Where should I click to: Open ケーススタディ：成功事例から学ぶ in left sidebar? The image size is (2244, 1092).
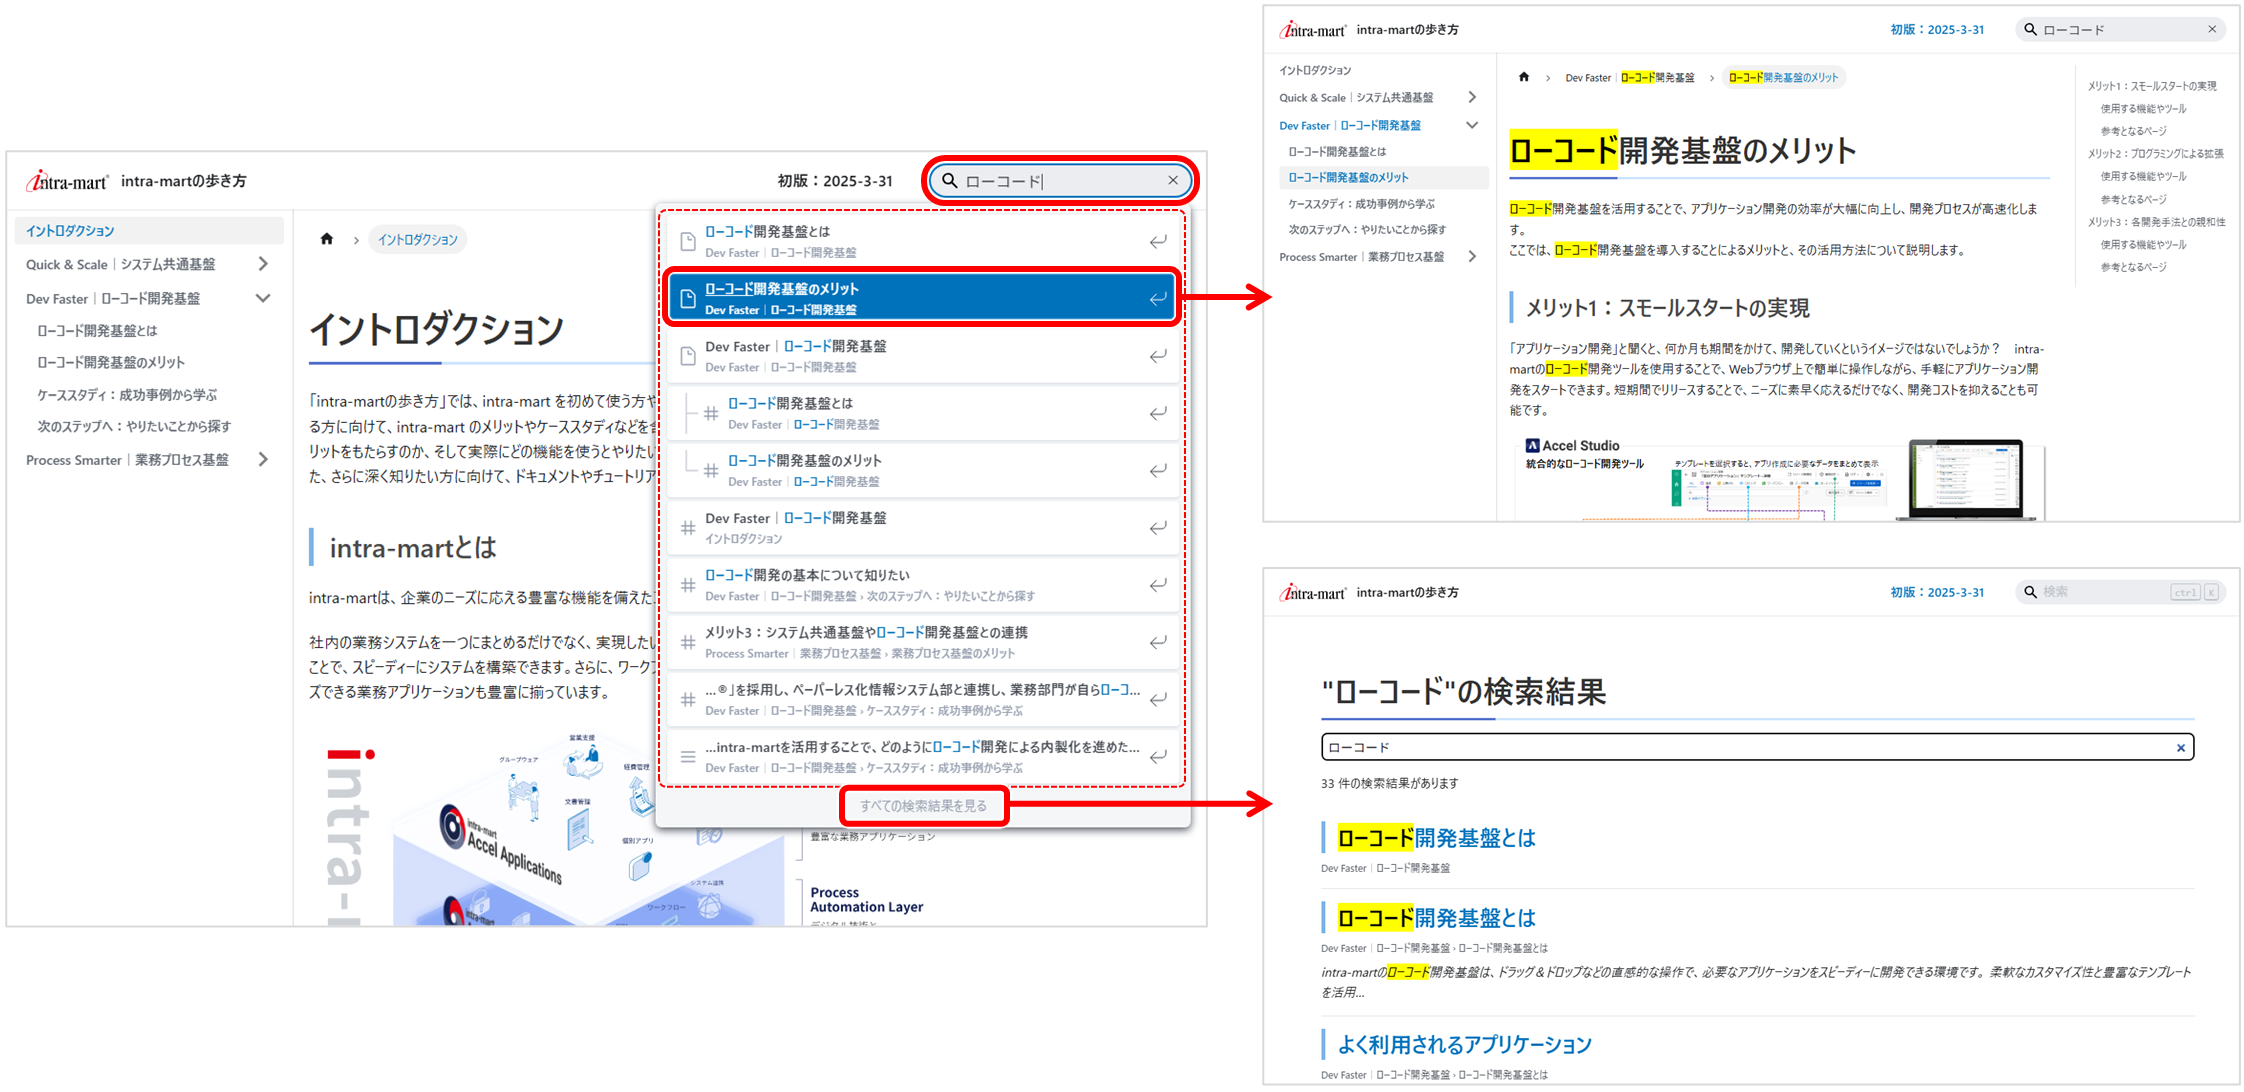pyautogui.click(x=127, y=395)
